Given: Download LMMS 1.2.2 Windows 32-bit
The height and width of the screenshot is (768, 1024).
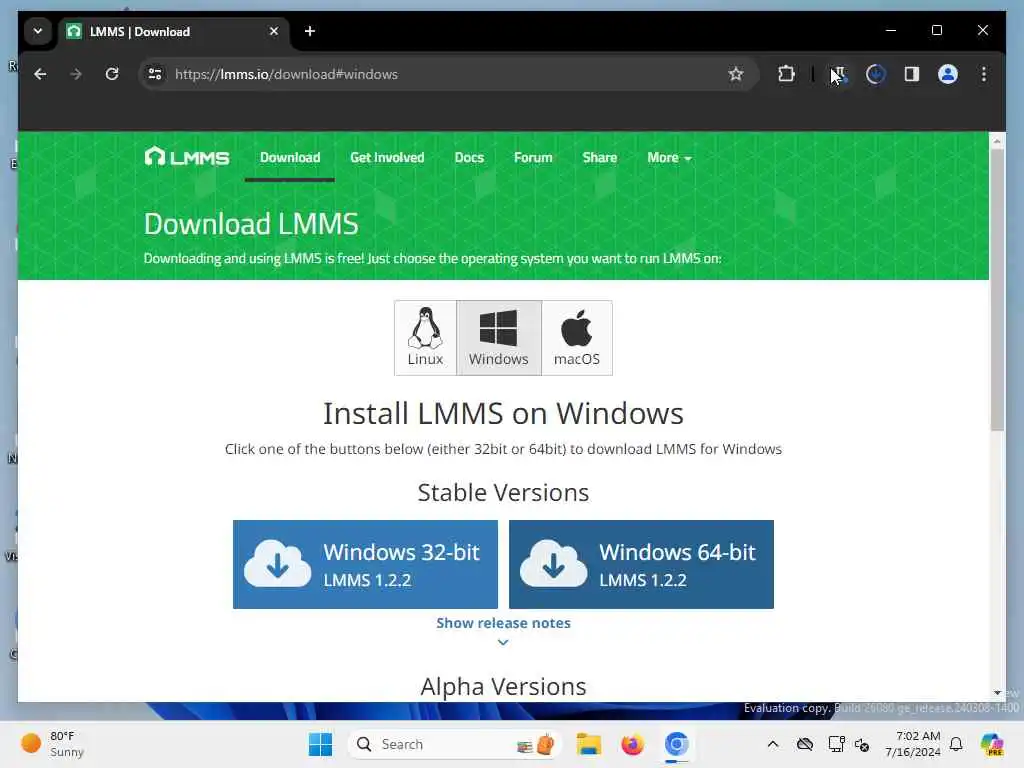Looking at the screenshot, I should [365, 564].
